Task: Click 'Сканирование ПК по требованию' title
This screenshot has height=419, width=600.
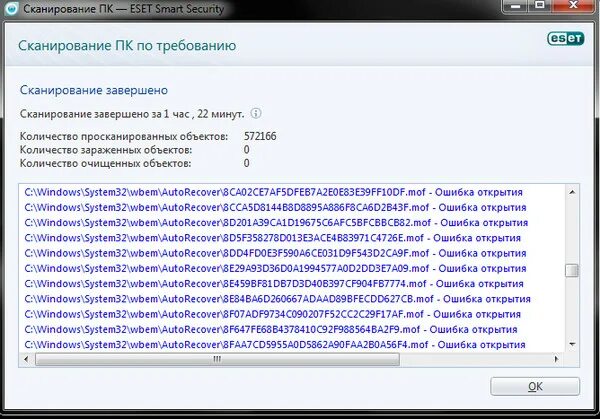Action: [x=127, y=46]
